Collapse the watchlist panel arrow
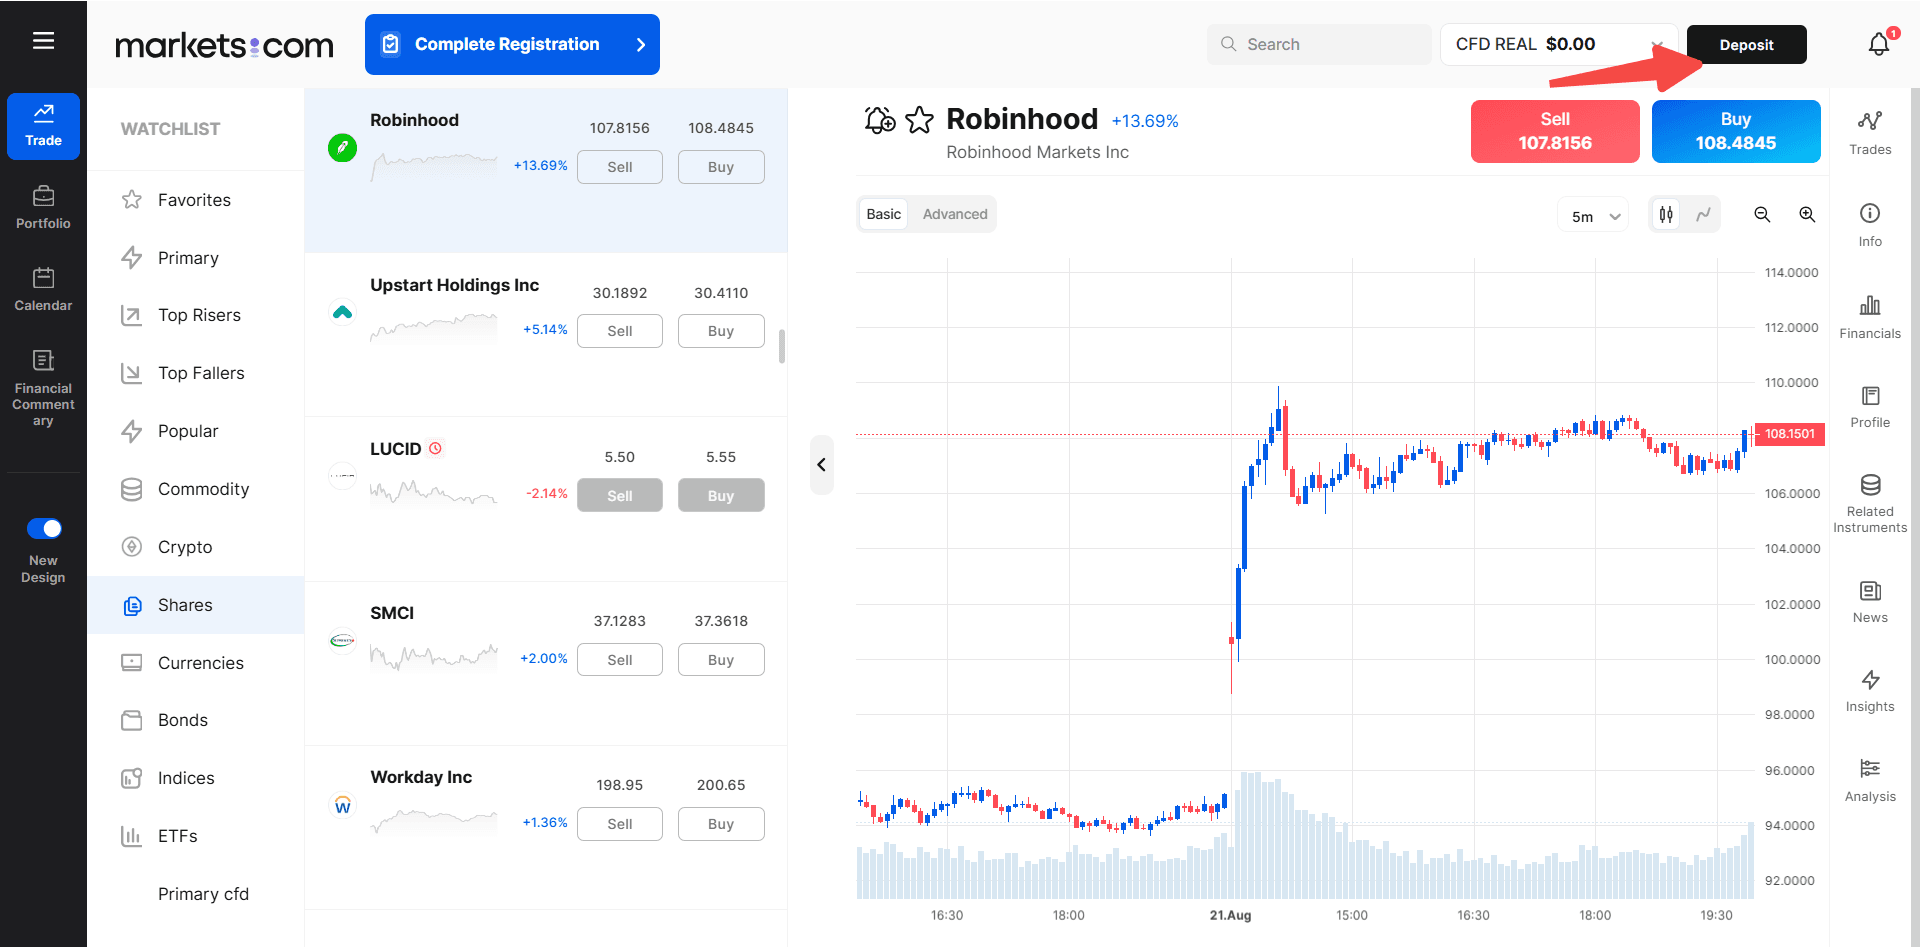The image size is (1920, 947). coord(821,464)
